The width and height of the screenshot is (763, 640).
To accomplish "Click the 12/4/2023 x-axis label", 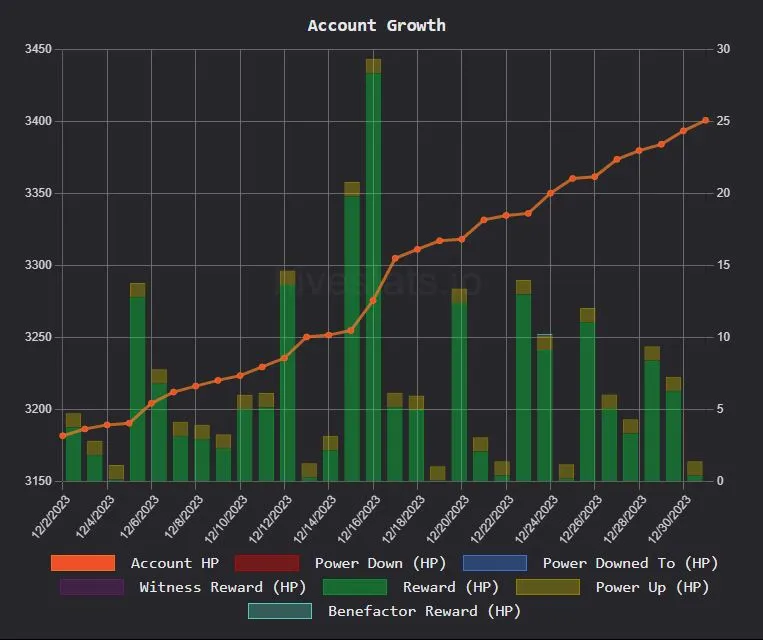I will 95,516.
